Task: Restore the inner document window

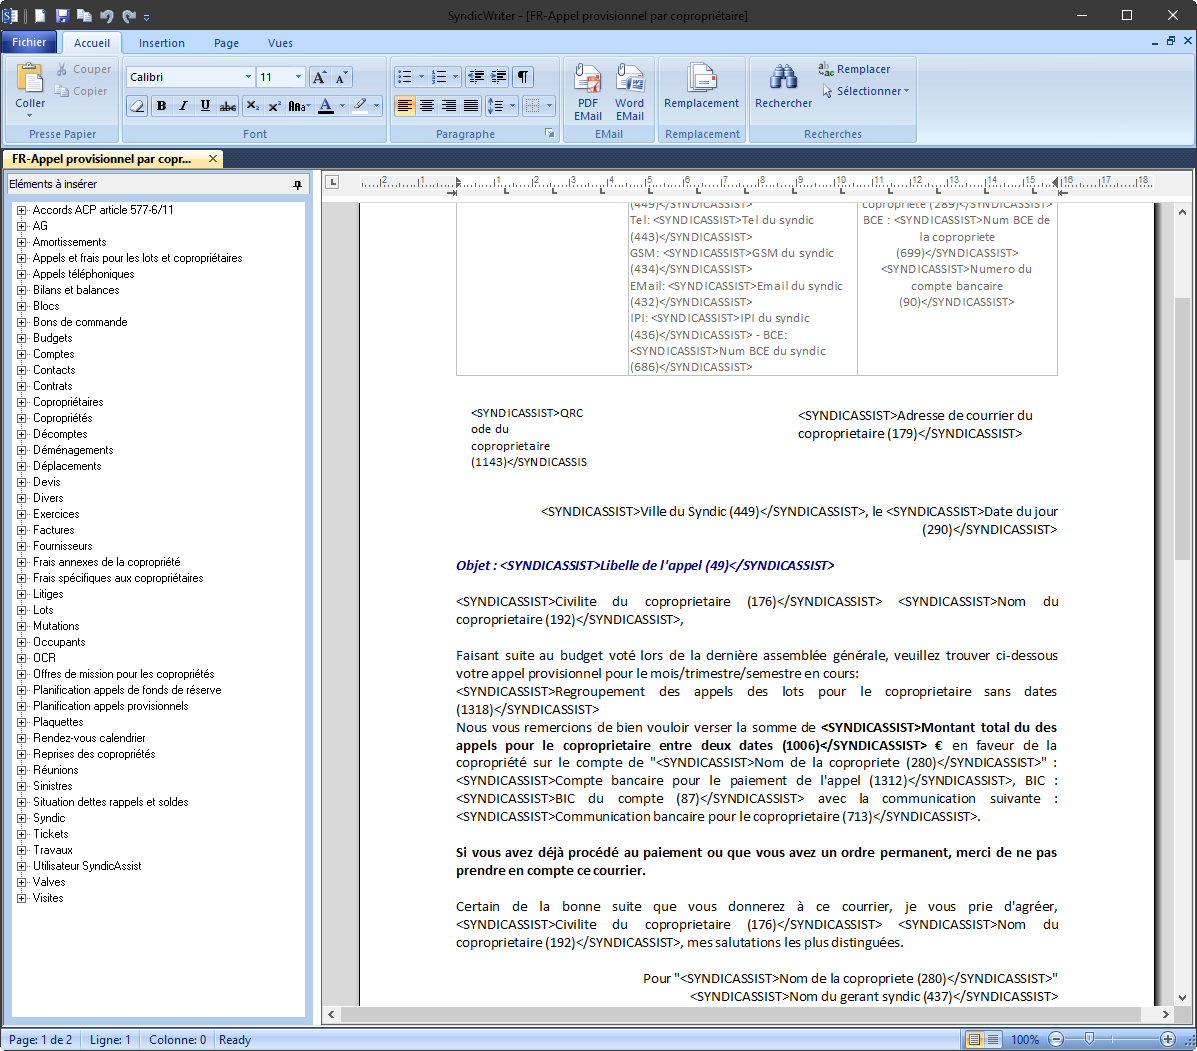Action: pyautogui.click(x=1171, y=41)
